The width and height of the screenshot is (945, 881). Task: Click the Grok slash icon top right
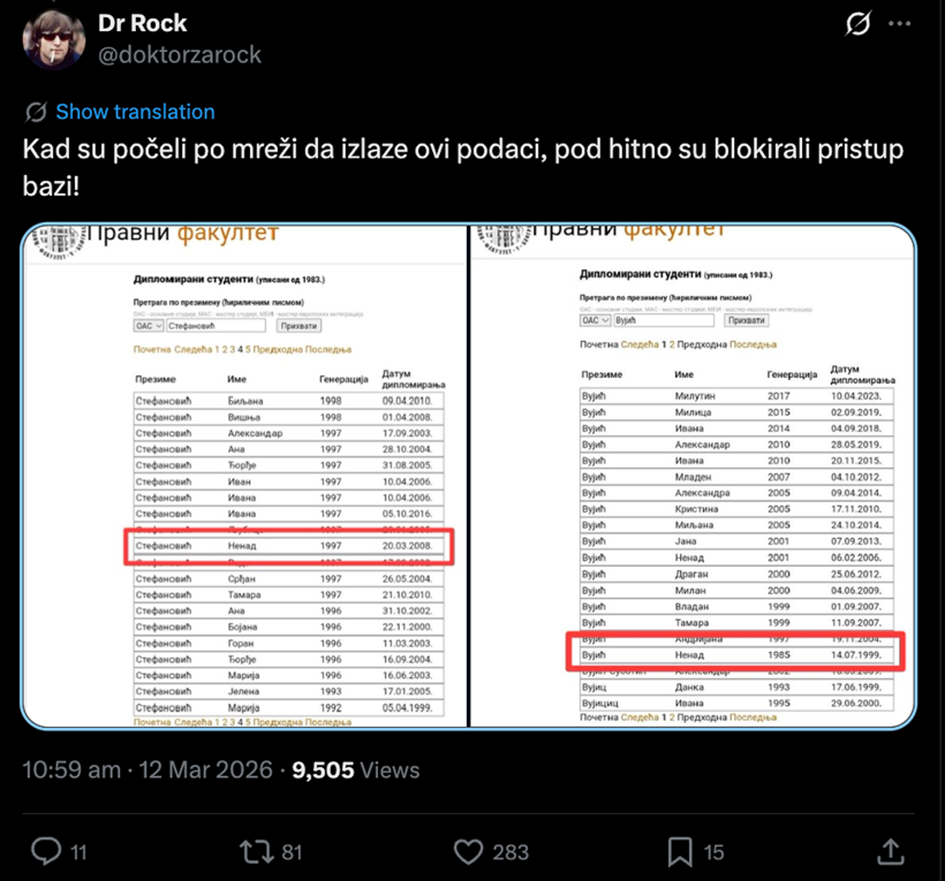click(857, 24)
